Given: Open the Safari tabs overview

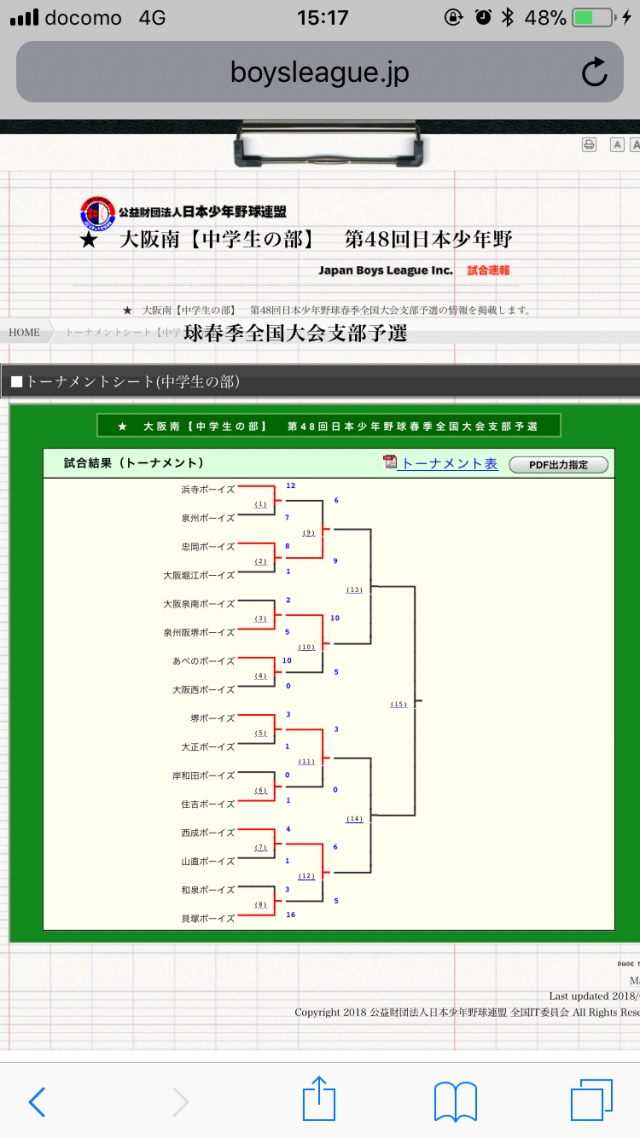Looking at the screenshot, I should click(x=592, y=1100).
